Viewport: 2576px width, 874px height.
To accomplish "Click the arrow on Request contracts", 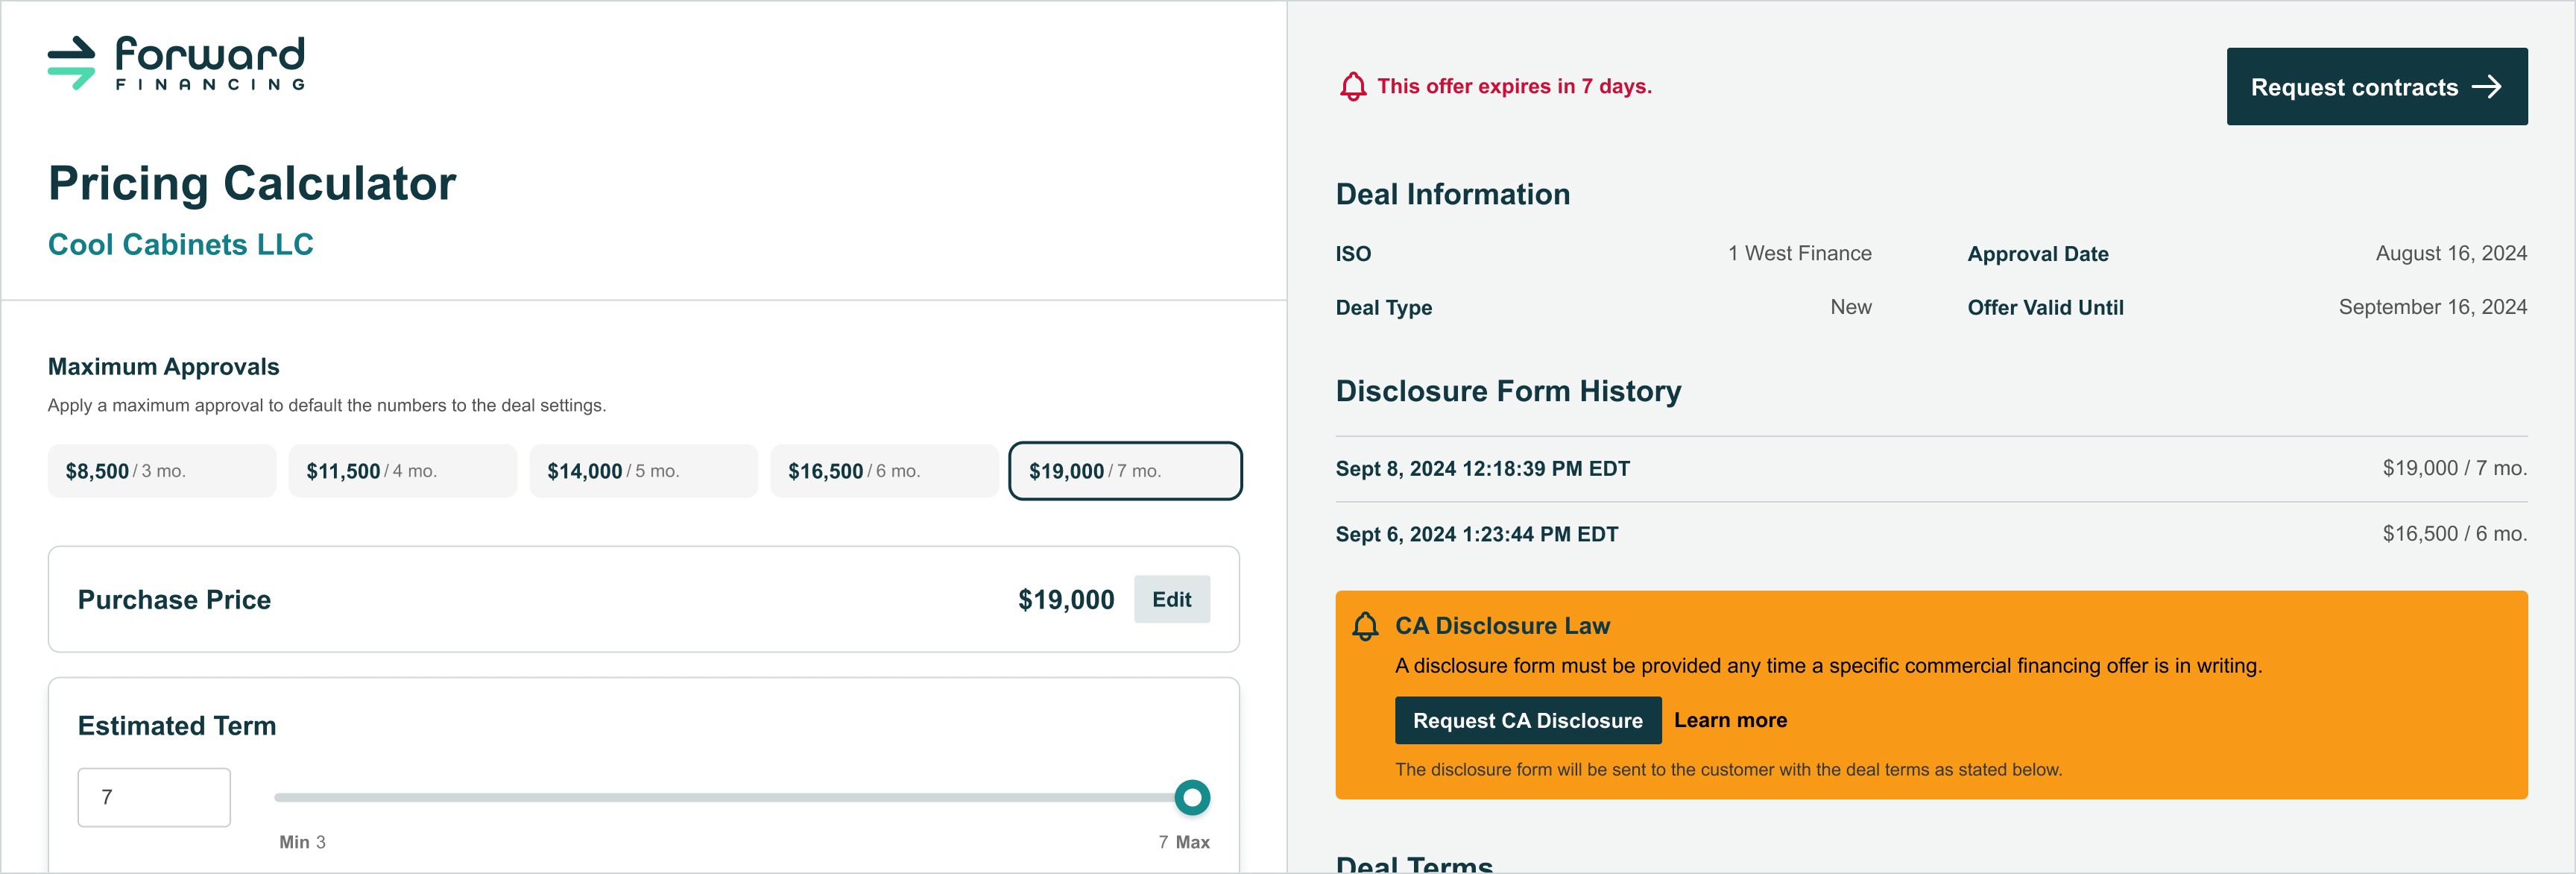I will click(2486, 87).
